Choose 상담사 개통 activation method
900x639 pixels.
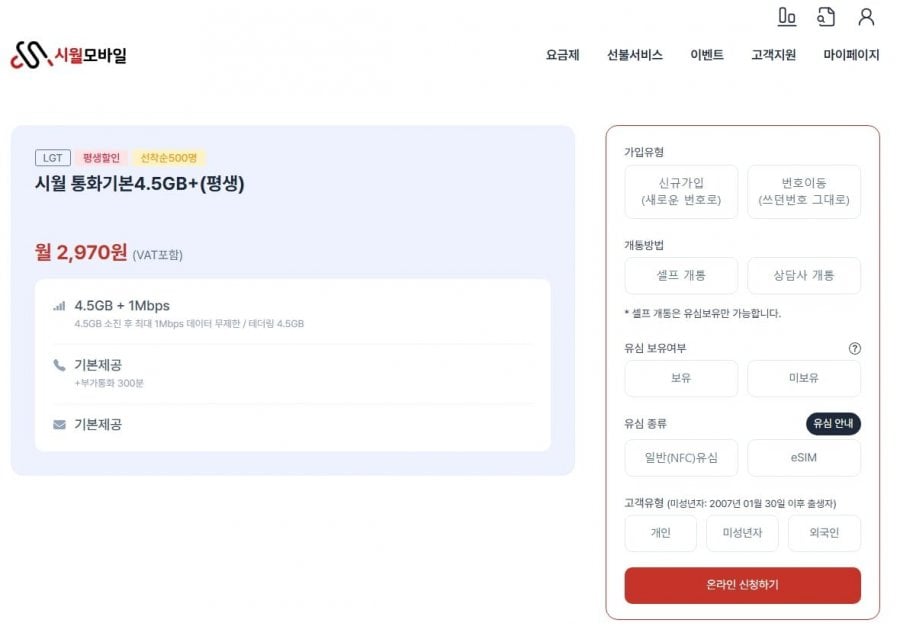[804, 276]
